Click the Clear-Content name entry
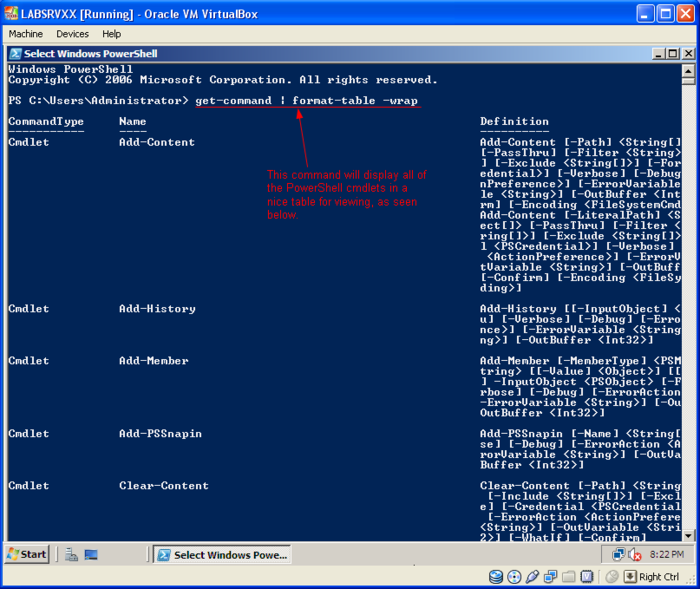 pyautogui.click(x=164, y=486)
